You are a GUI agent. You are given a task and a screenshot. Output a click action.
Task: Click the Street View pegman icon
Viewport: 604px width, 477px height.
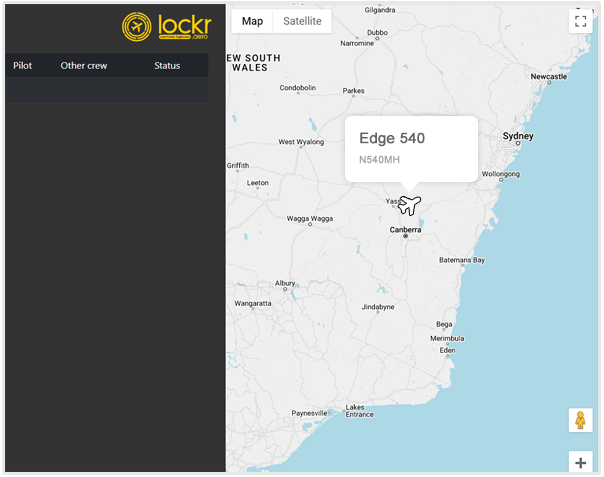pyautogui.click(x=580, y=420)
